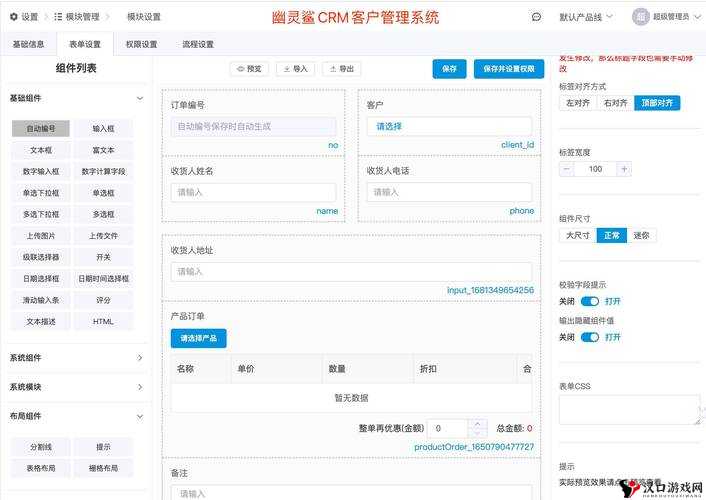706x500 pixels.
Task: Open the 超级管理员 account dropdown
Action: tap(677, 17)
